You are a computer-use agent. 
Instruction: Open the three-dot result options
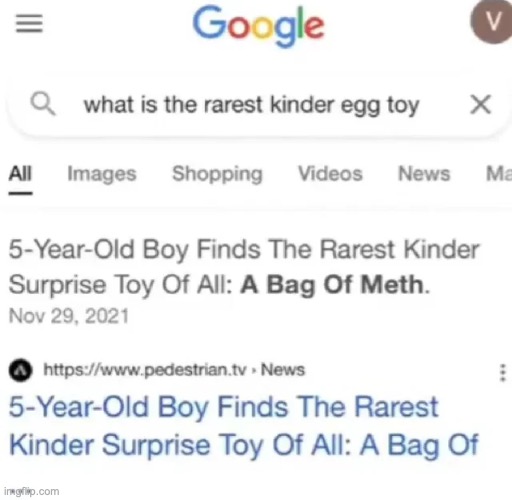pyautogui.click(x=503, y=372)
